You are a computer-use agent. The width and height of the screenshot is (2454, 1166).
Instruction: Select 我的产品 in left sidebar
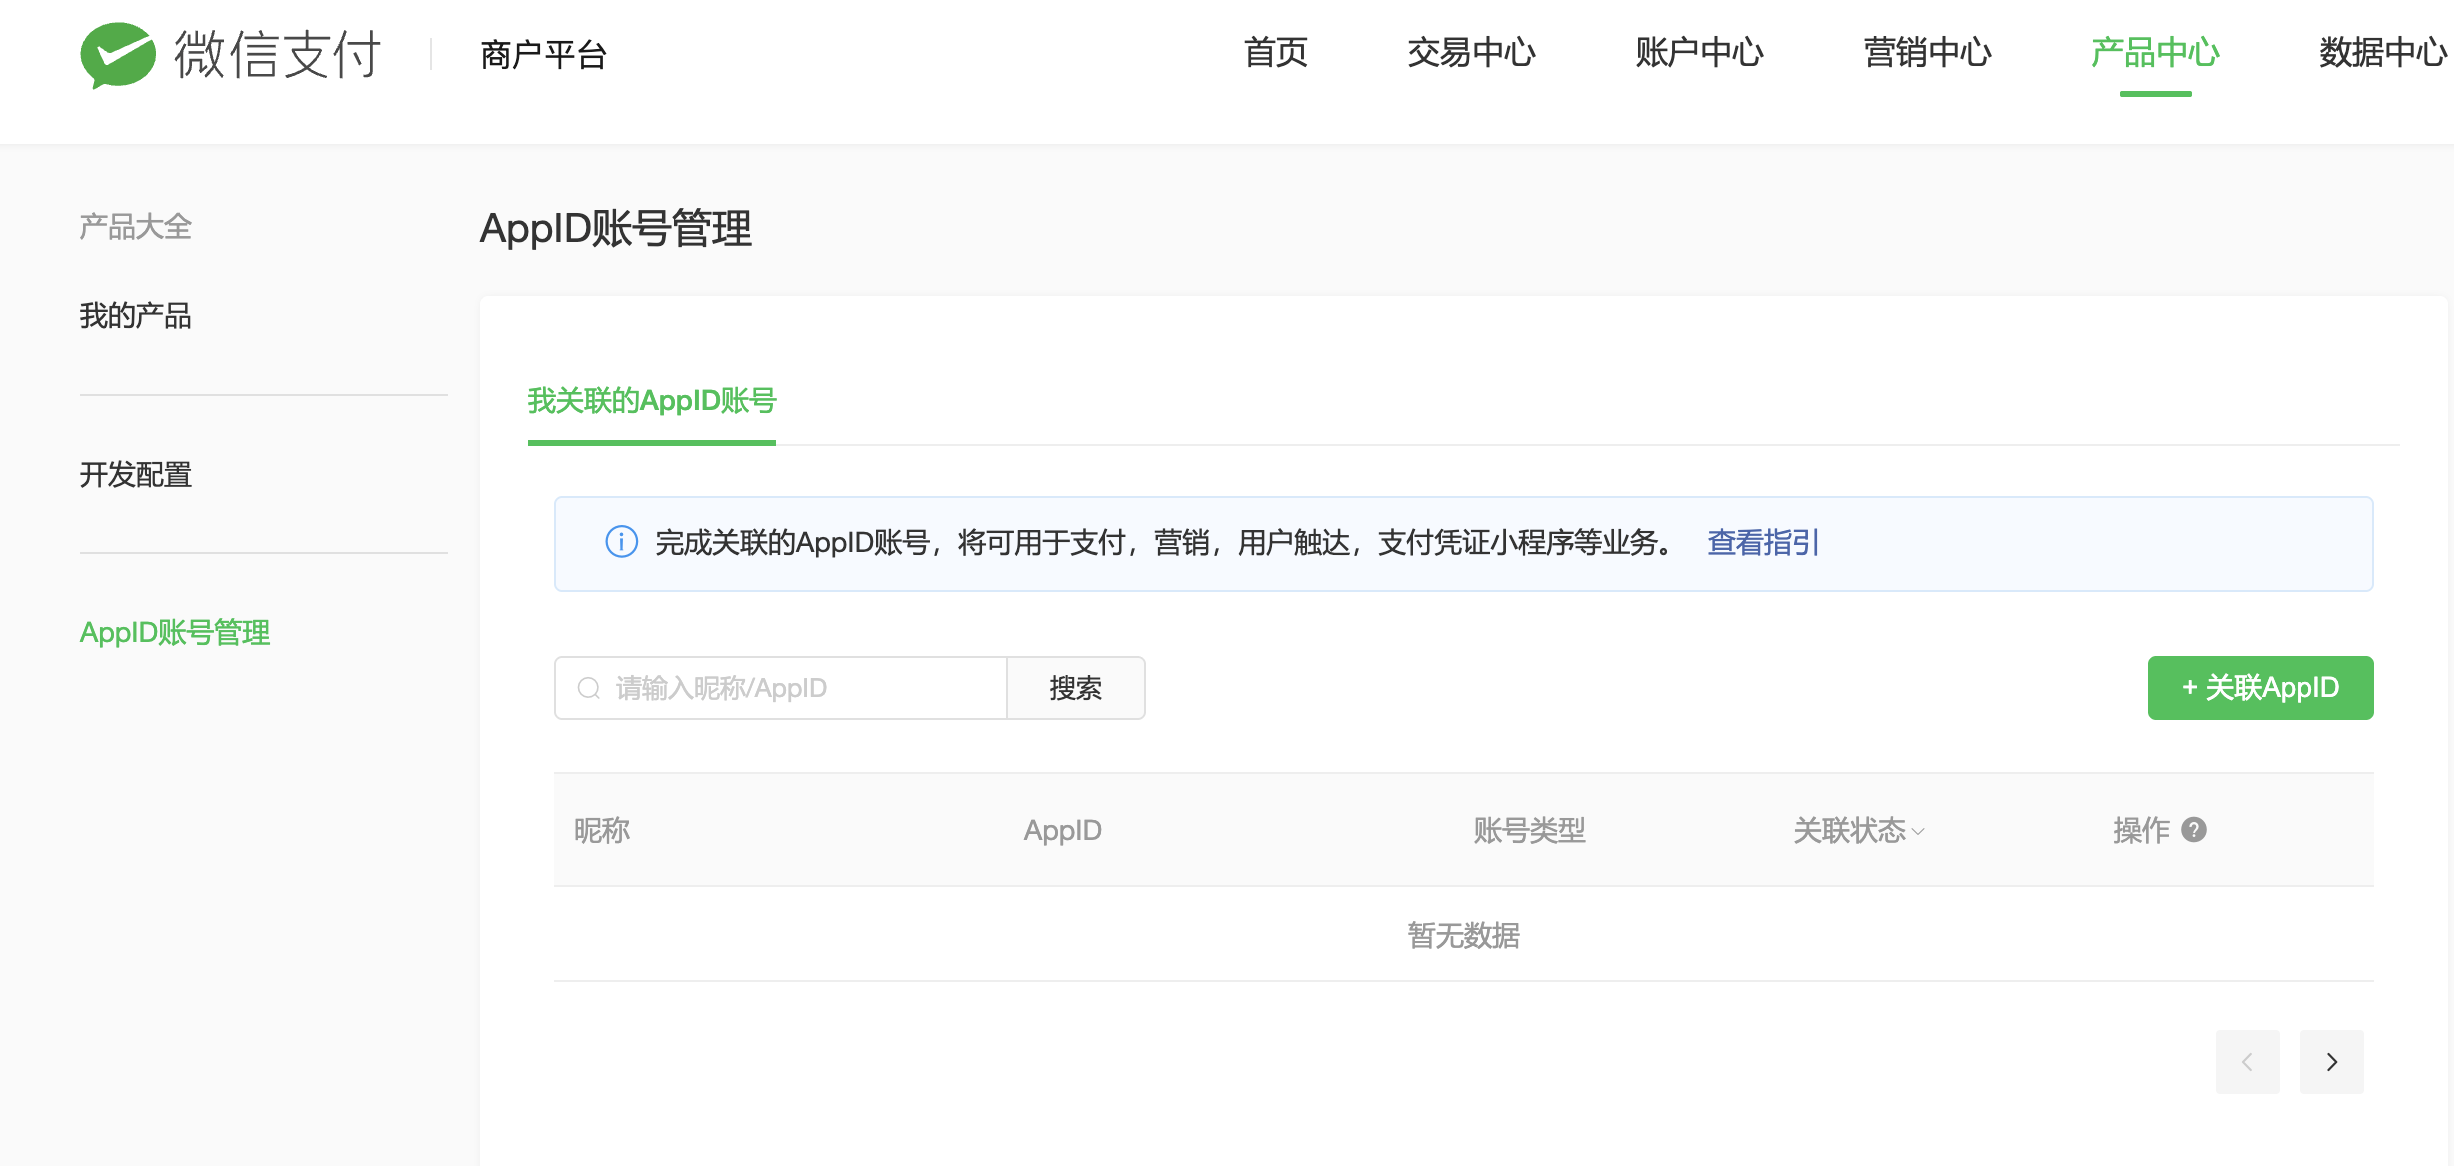[136, 316]
